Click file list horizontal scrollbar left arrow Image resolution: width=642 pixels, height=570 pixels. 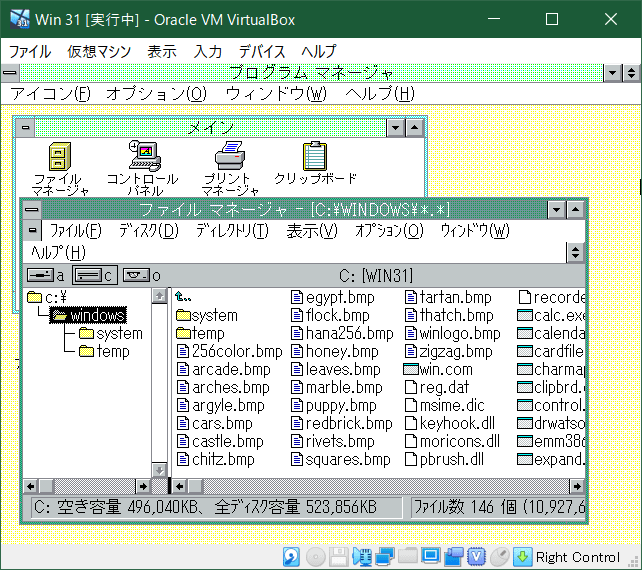[179, 486]
